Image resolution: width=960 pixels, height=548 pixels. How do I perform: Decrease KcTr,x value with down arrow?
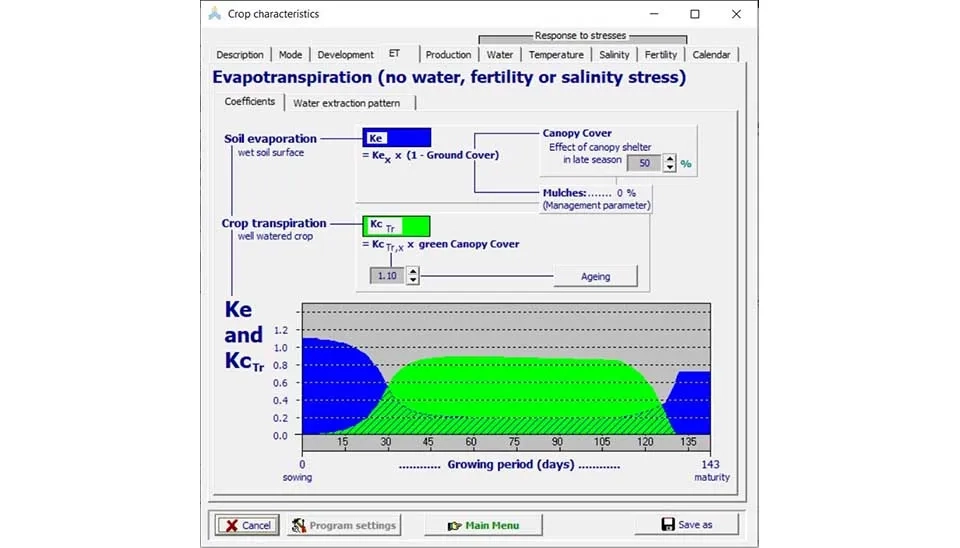click(413, 280)
